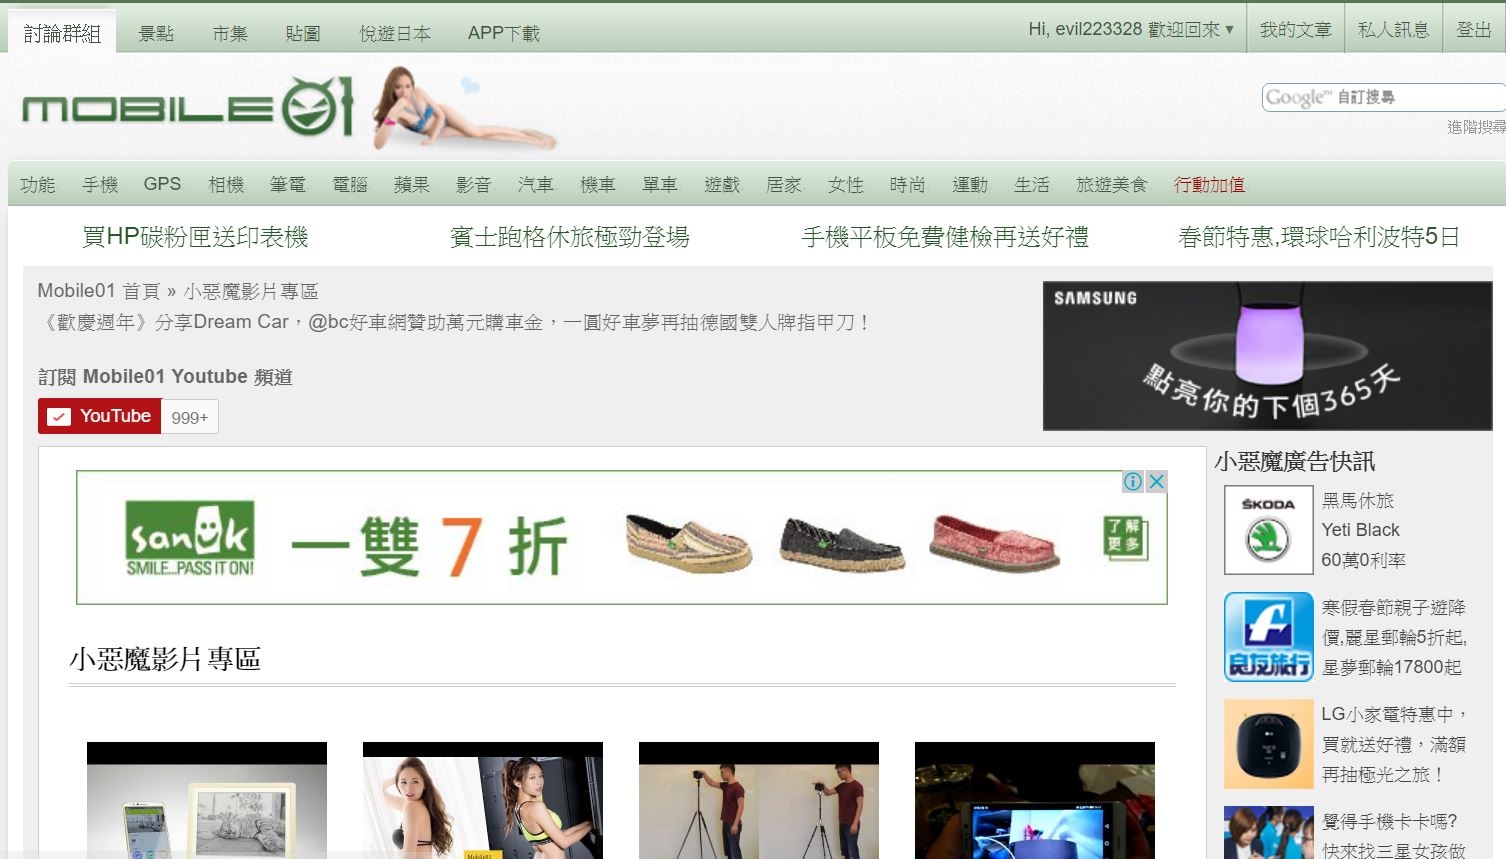Open the evil223328 user dropdown
This screenshot has width=1506, height=859.
pos(1131,30)
